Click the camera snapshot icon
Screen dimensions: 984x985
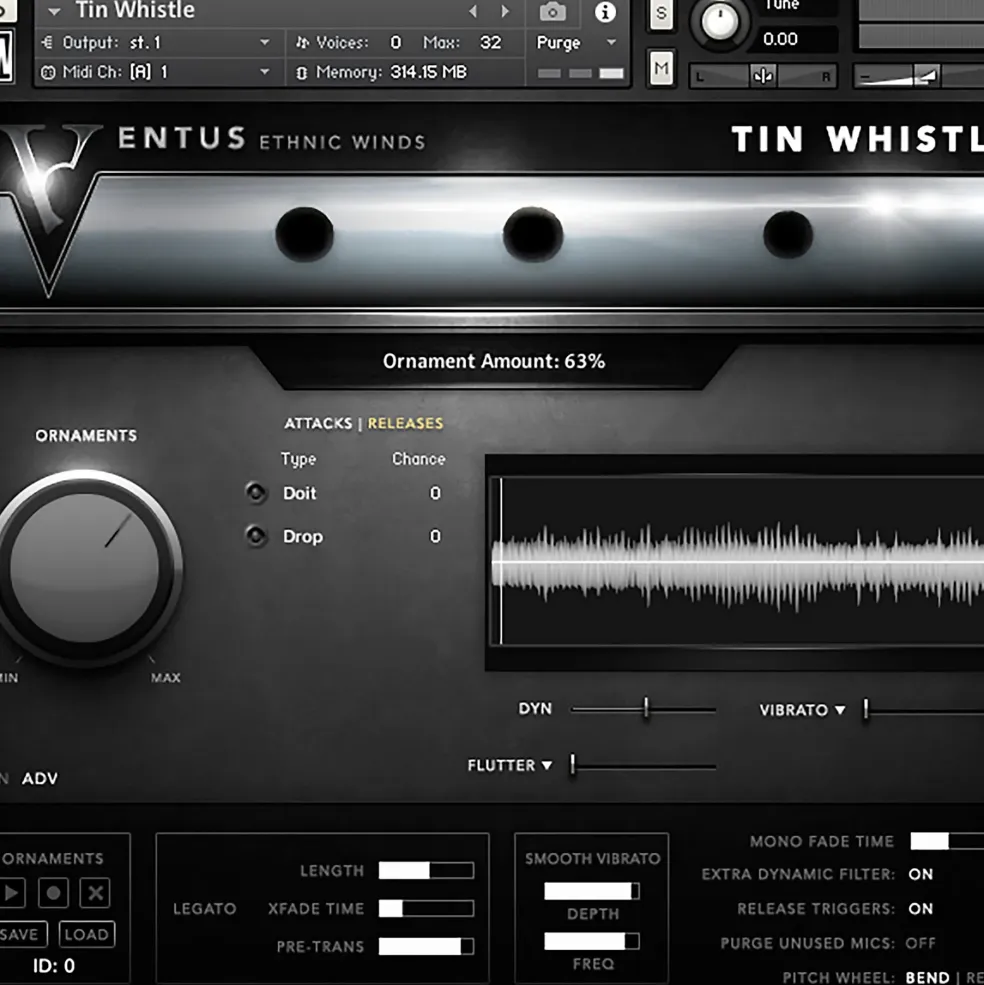pos(552,11)
